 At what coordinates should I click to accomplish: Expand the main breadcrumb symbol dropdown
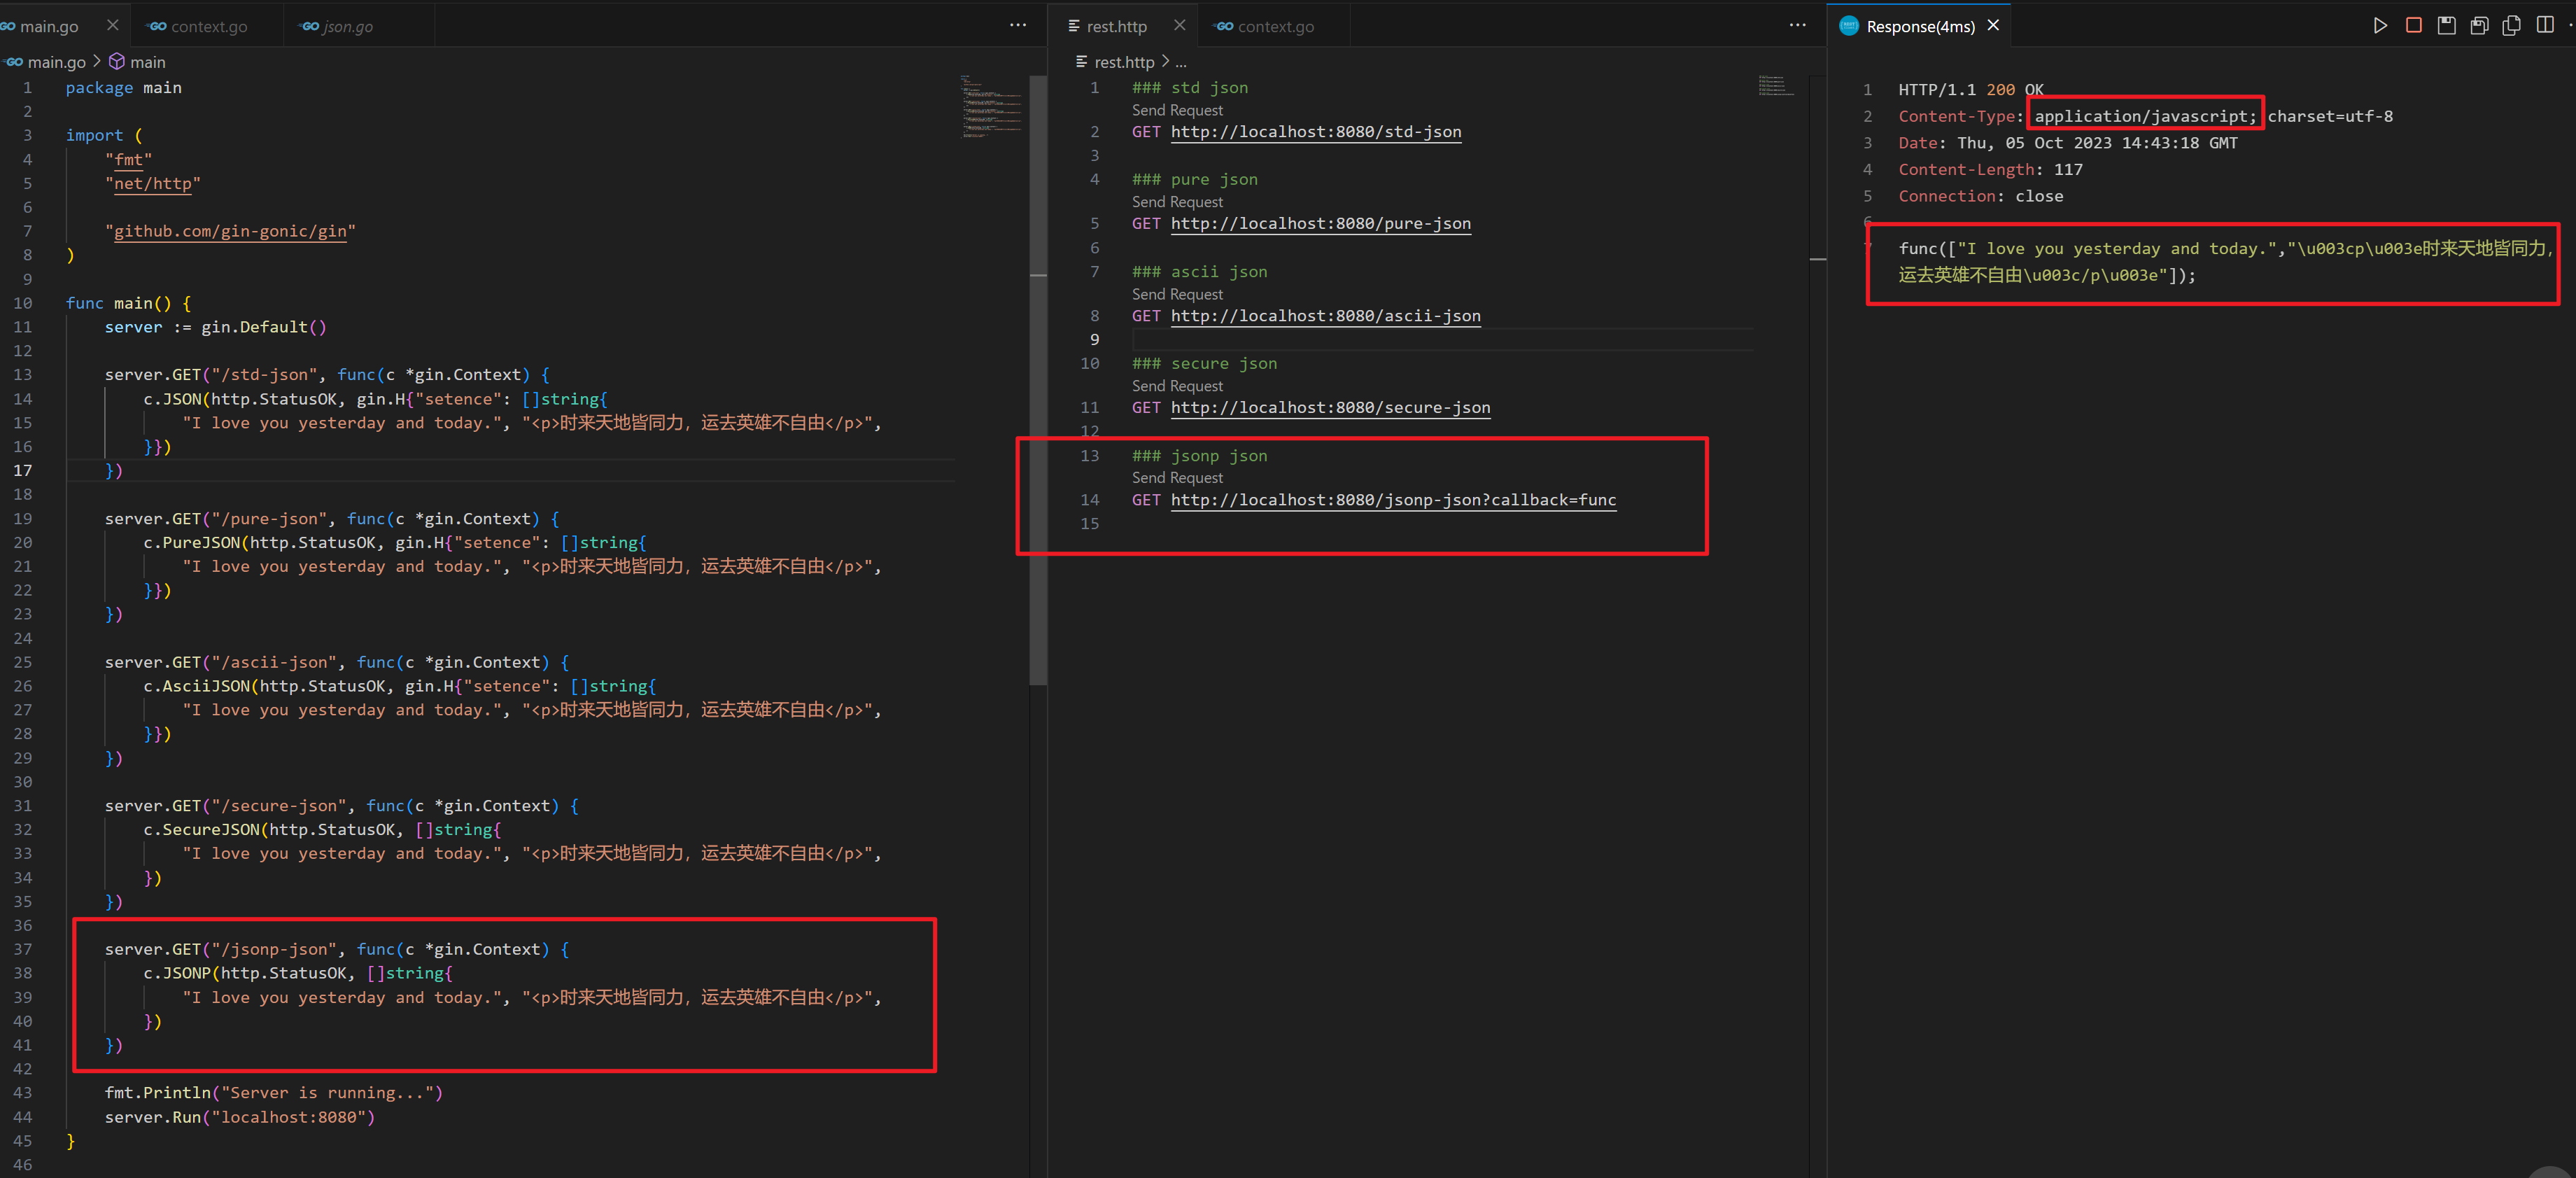[147, 62]
